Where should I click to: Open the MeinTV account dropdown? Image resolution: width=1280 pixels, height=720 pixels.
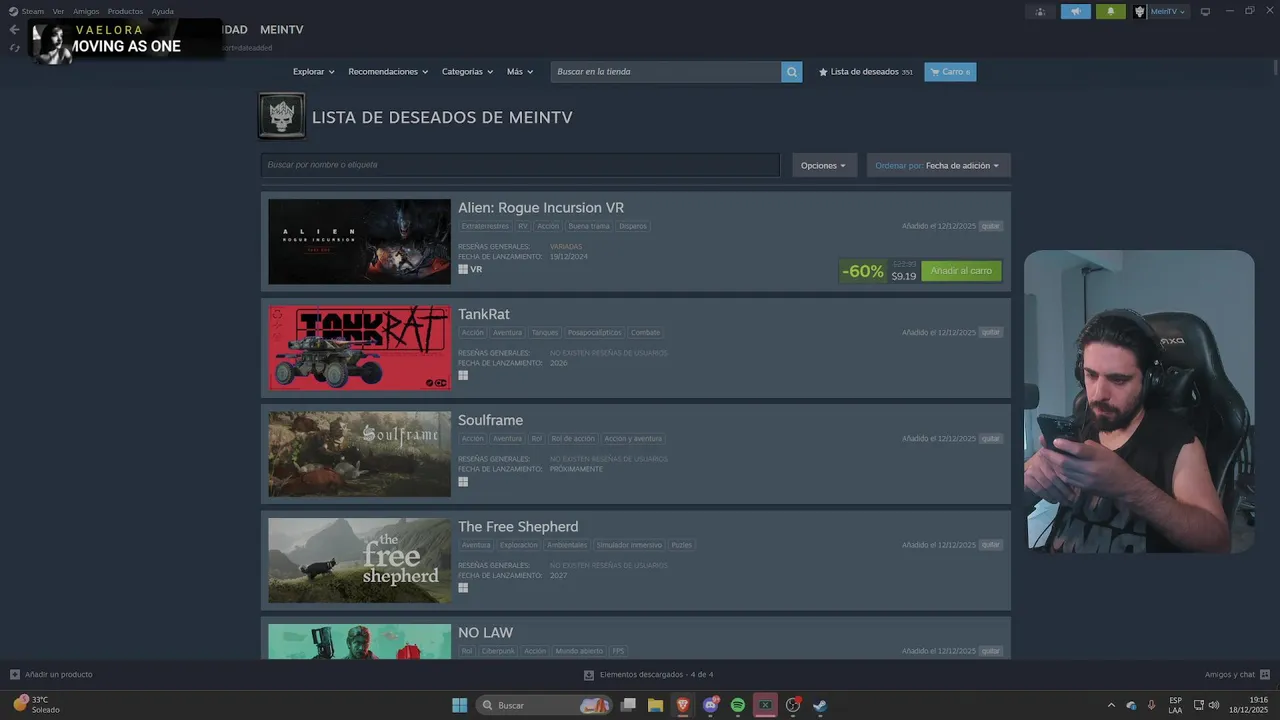[1167, 12]
